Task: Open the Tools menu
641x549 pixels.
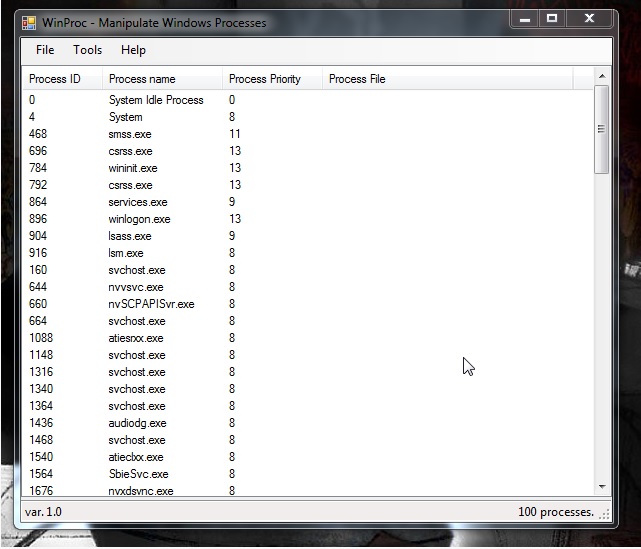Action: tap(87, 50)
